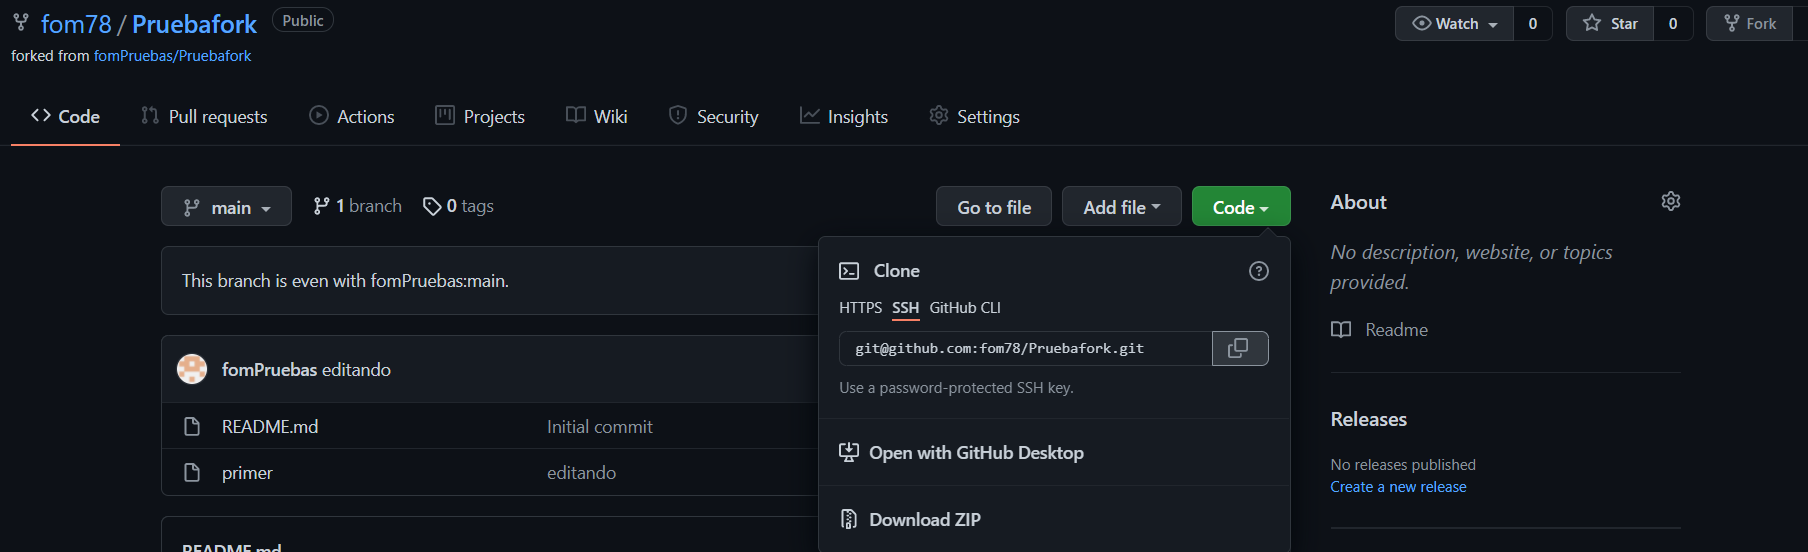
Task: Expand the Add file dropdown
Action: click(x=1122, y=207)
